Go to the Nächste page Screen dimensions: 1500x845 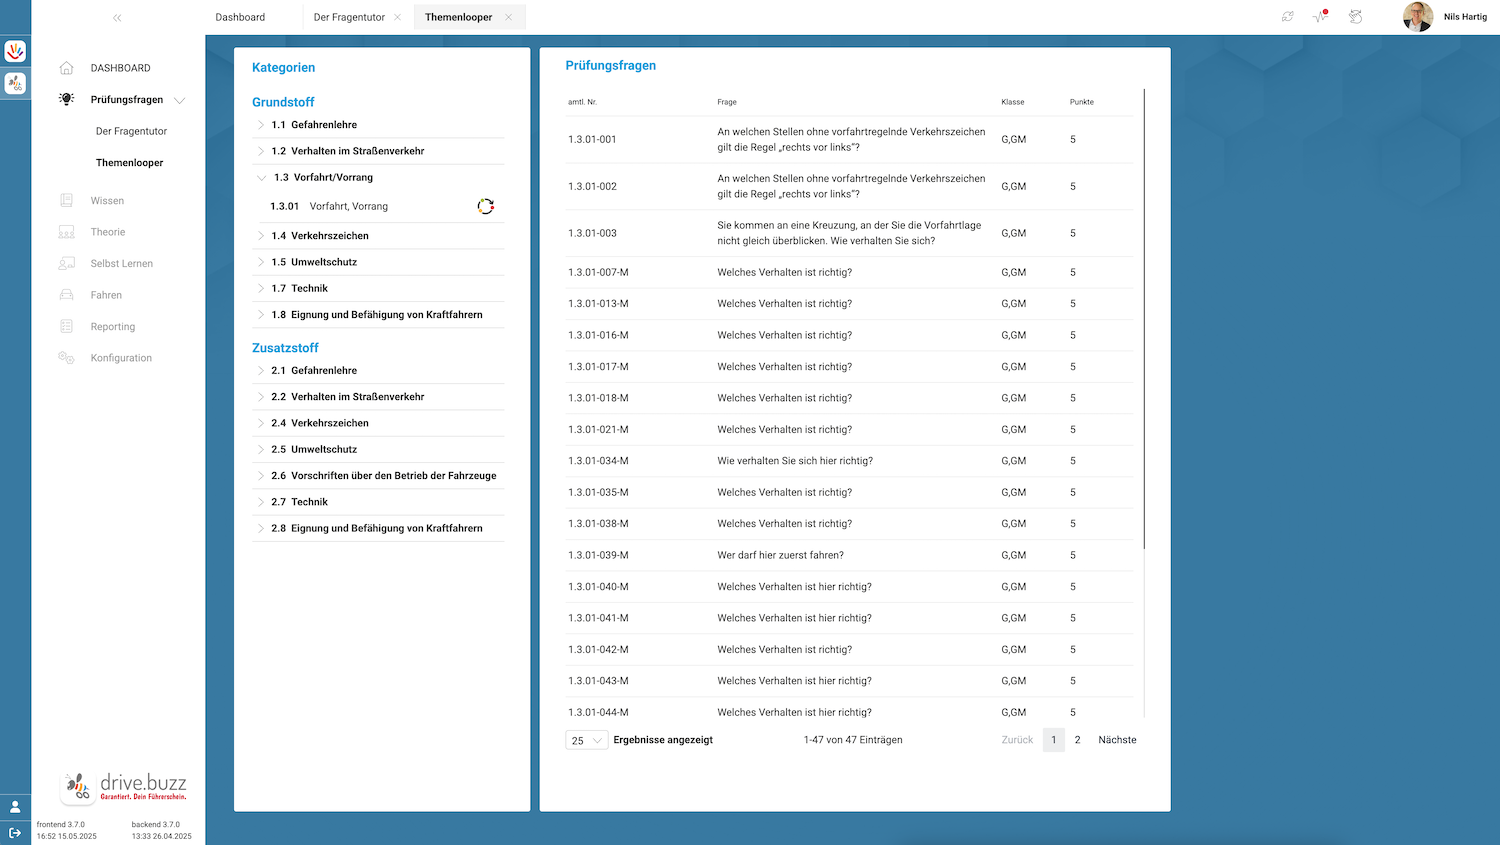pyautogui.click(x=1117, y=740)
